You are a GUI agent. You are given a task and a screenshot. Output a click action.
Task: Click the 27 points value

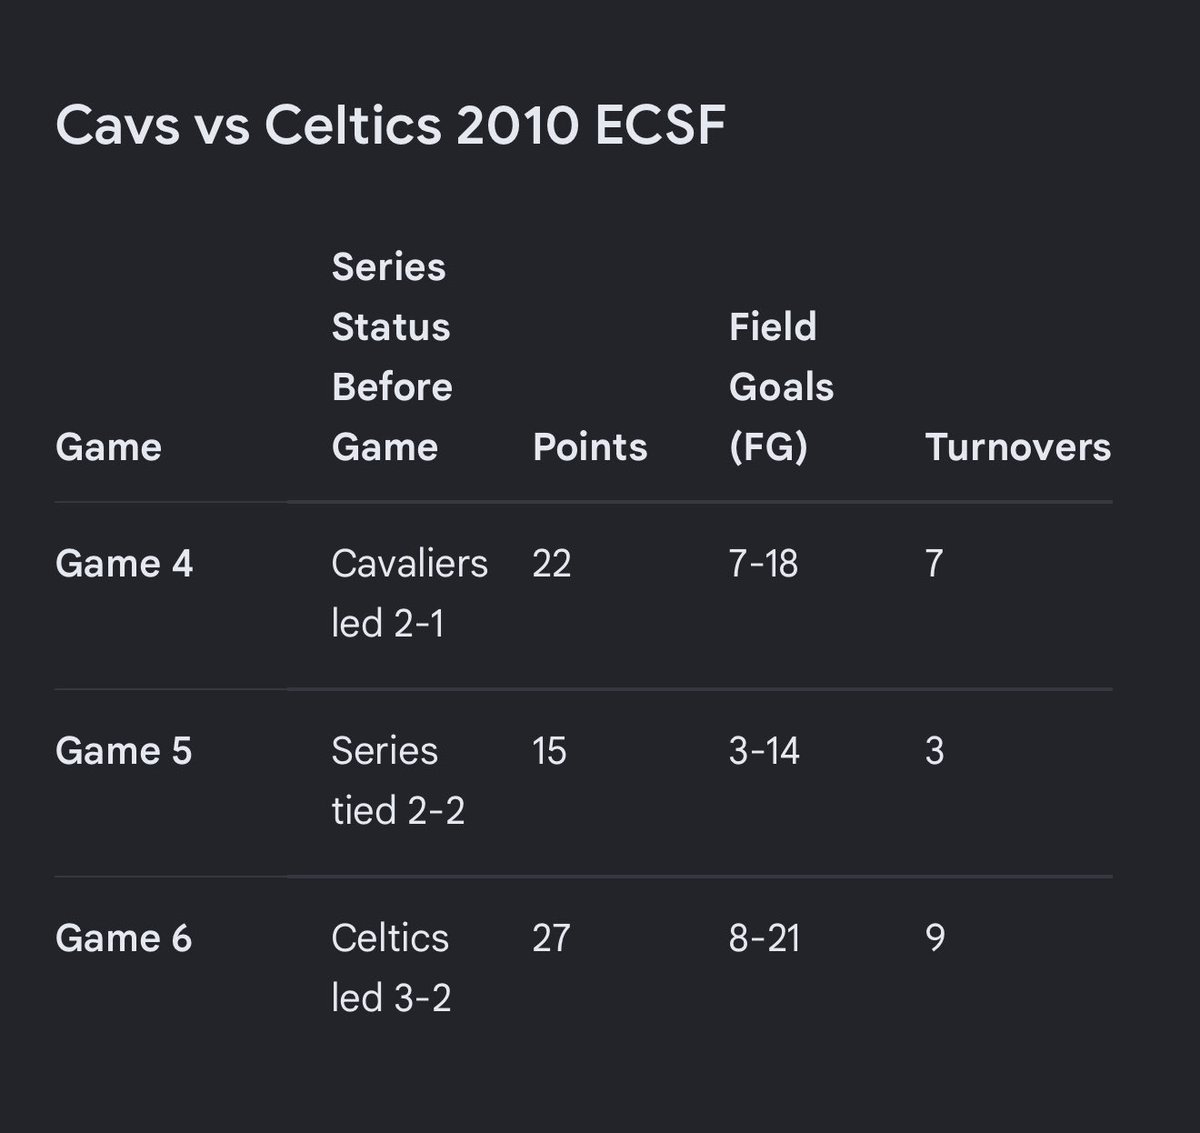click(x=552, y=938)
